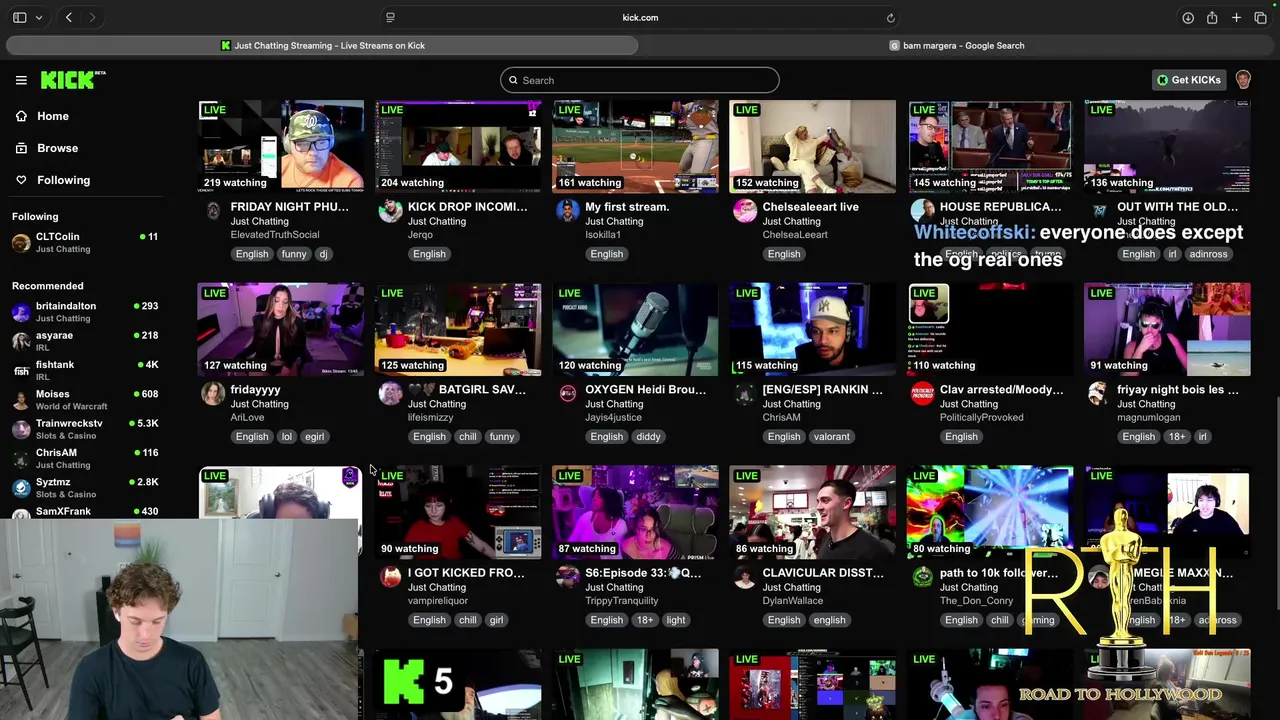Open KICK DROP INCOMI... stream thumbnail
This screenshot has width=1280, height=720.
tap(458, 146)
